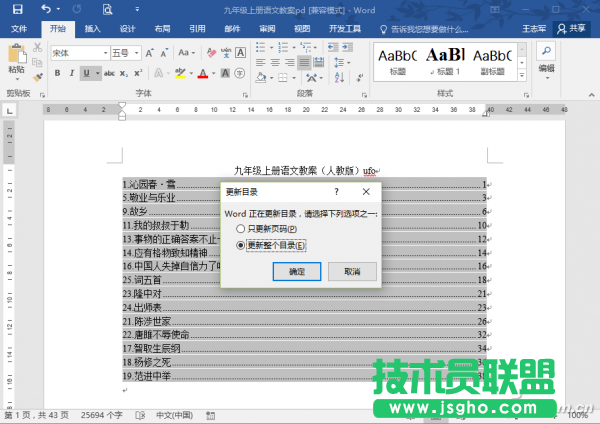
Task: Open the print preview icon in quick access
Action: [108, 9]
